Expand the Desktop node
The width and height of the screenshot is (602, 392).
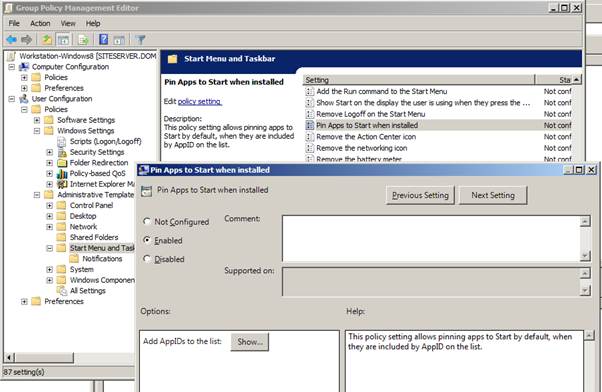50,216
